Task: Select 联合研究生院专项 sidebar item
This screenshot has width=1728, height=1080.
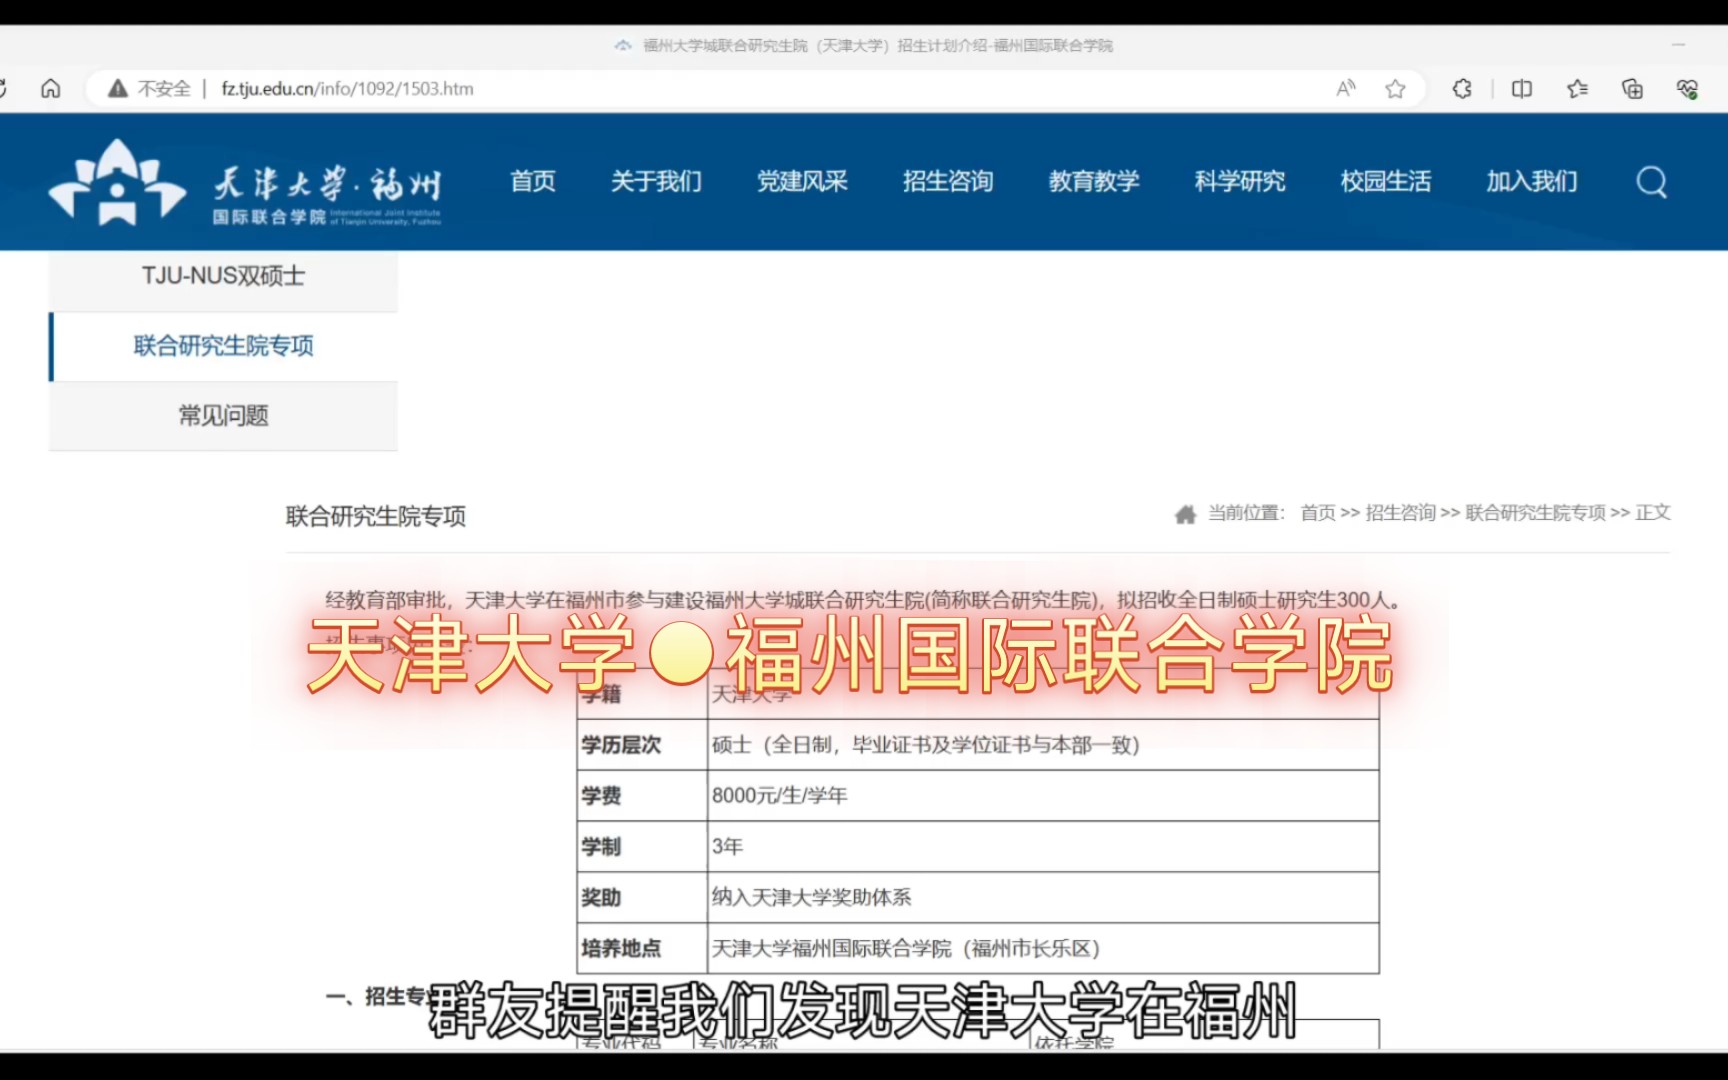Action: click(x=223, y=346)
